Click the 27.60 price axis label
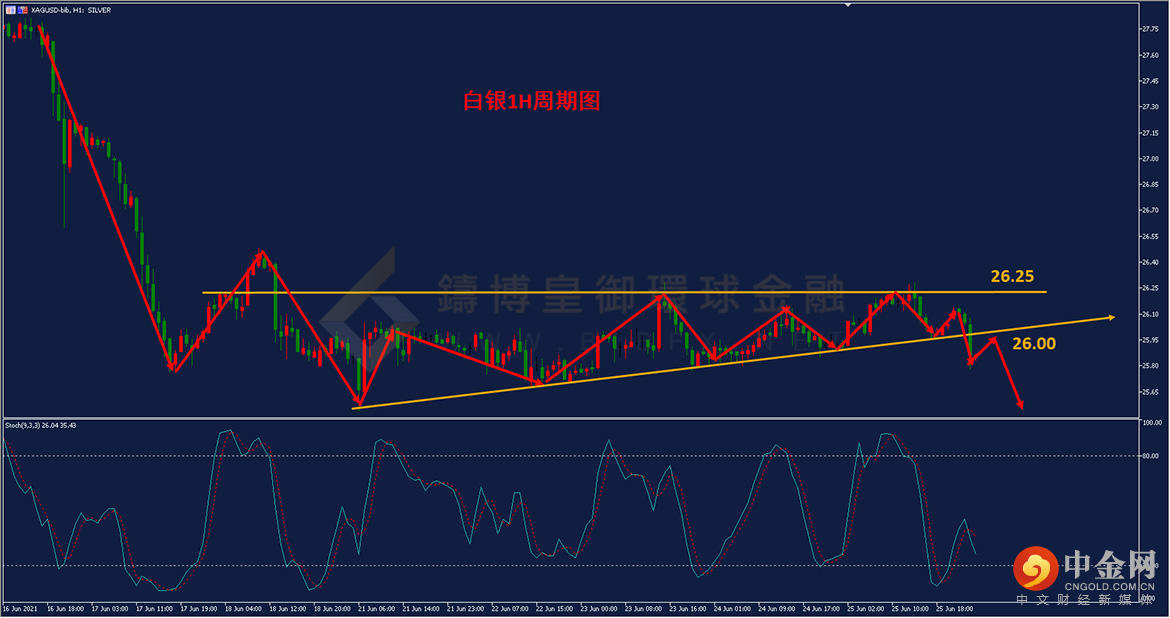 [1150, 55]
